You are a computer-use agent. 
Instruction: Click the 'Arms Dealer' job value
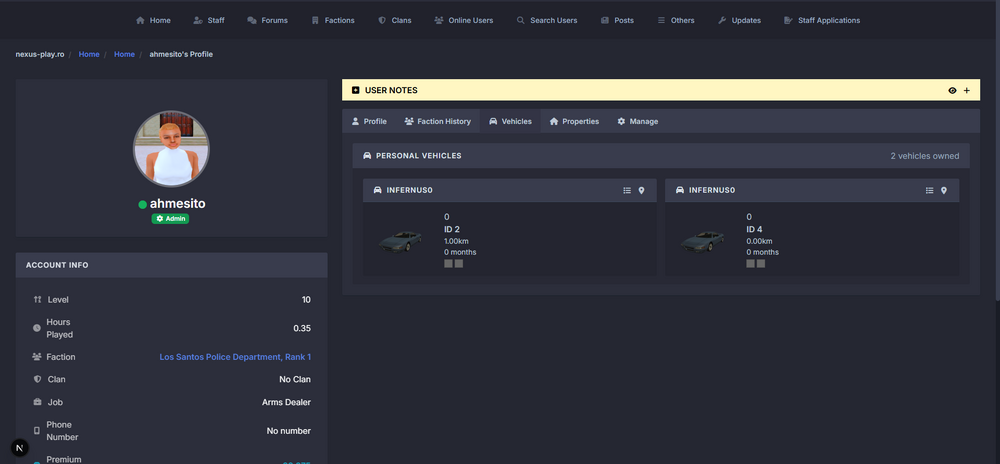[286, 402]
